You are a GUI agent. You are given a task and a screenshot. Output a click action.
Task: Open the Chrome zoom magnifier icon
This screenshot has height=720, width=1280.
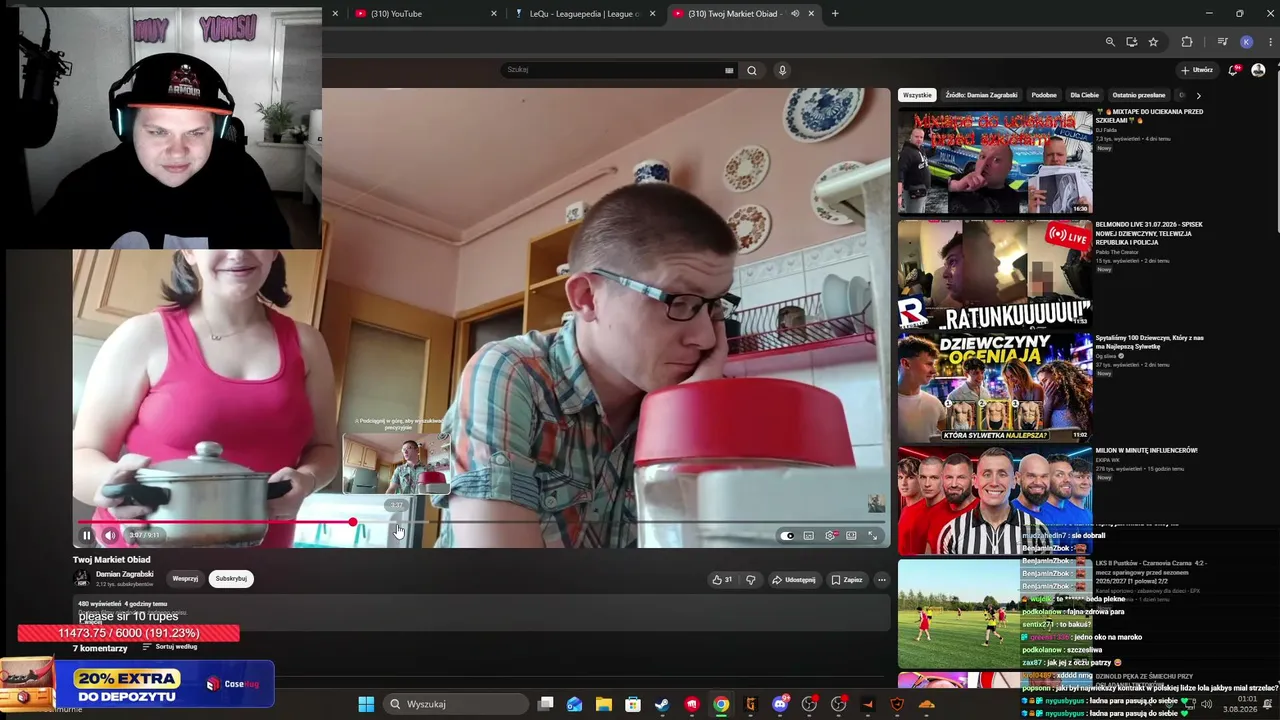[x=1110, y=42]
